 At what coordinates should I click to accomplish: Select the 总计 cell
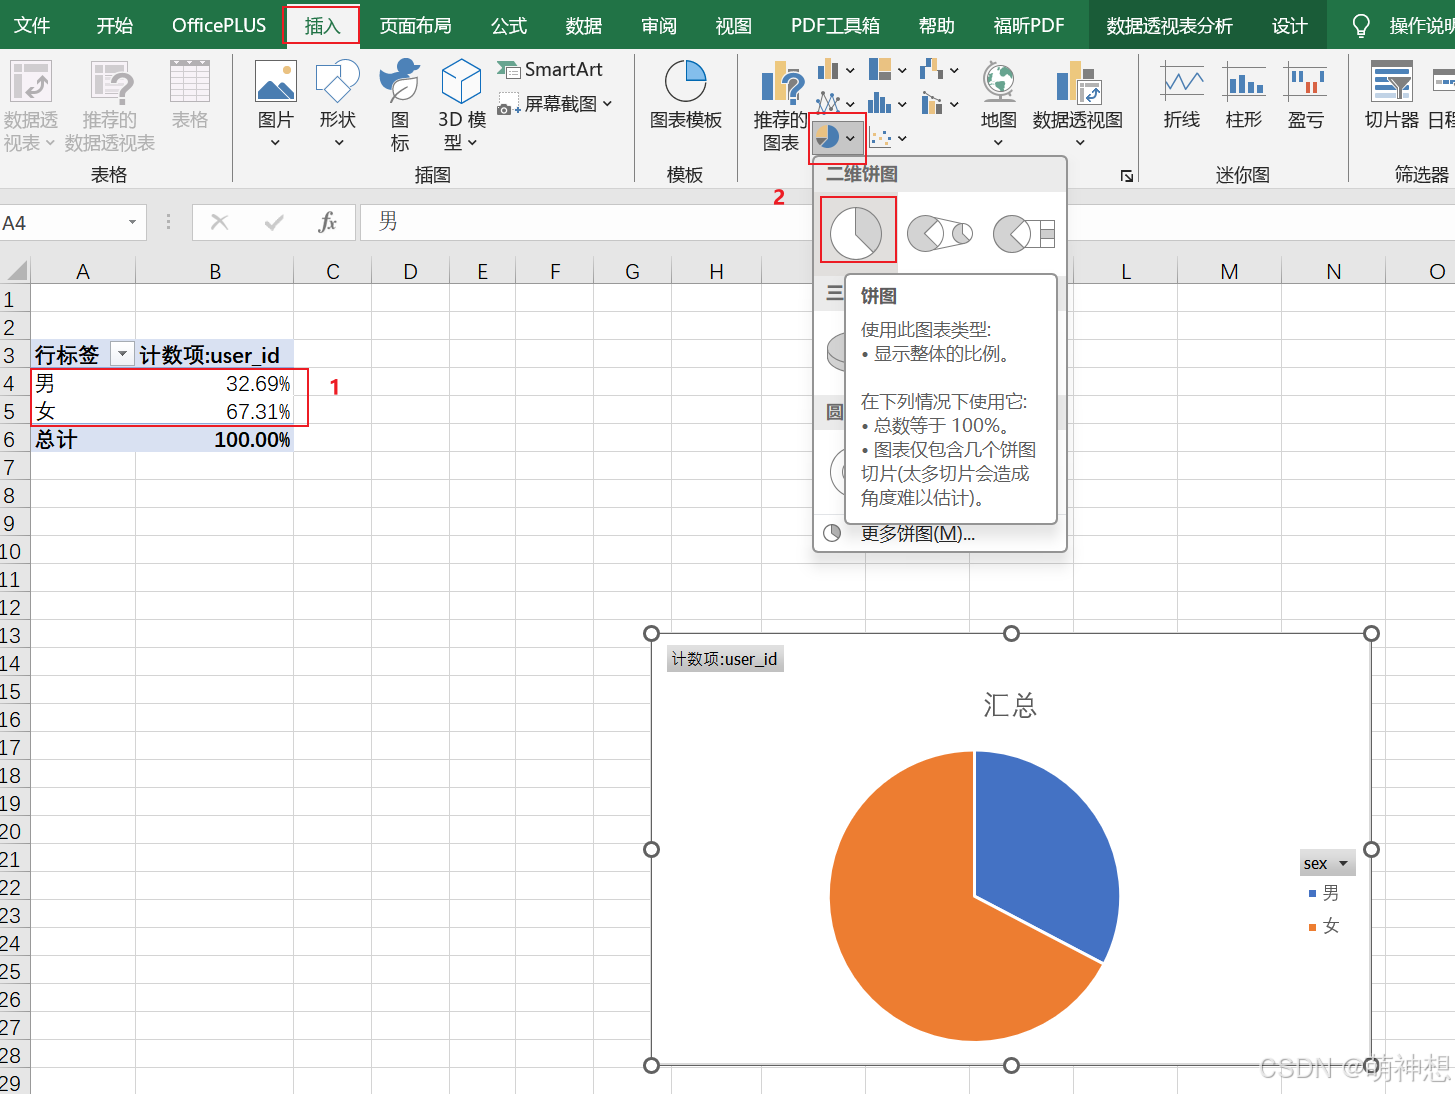tap(83, 439)
